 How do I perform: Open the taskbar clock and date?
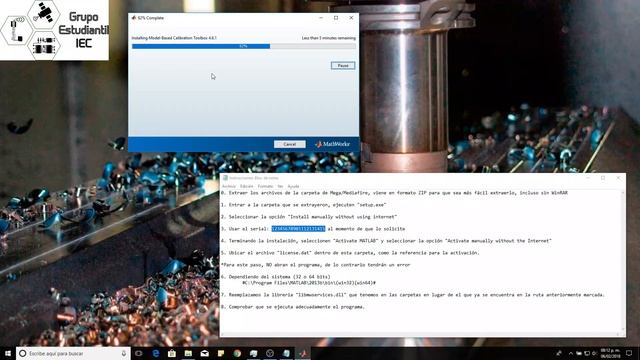tap(610, 353)
